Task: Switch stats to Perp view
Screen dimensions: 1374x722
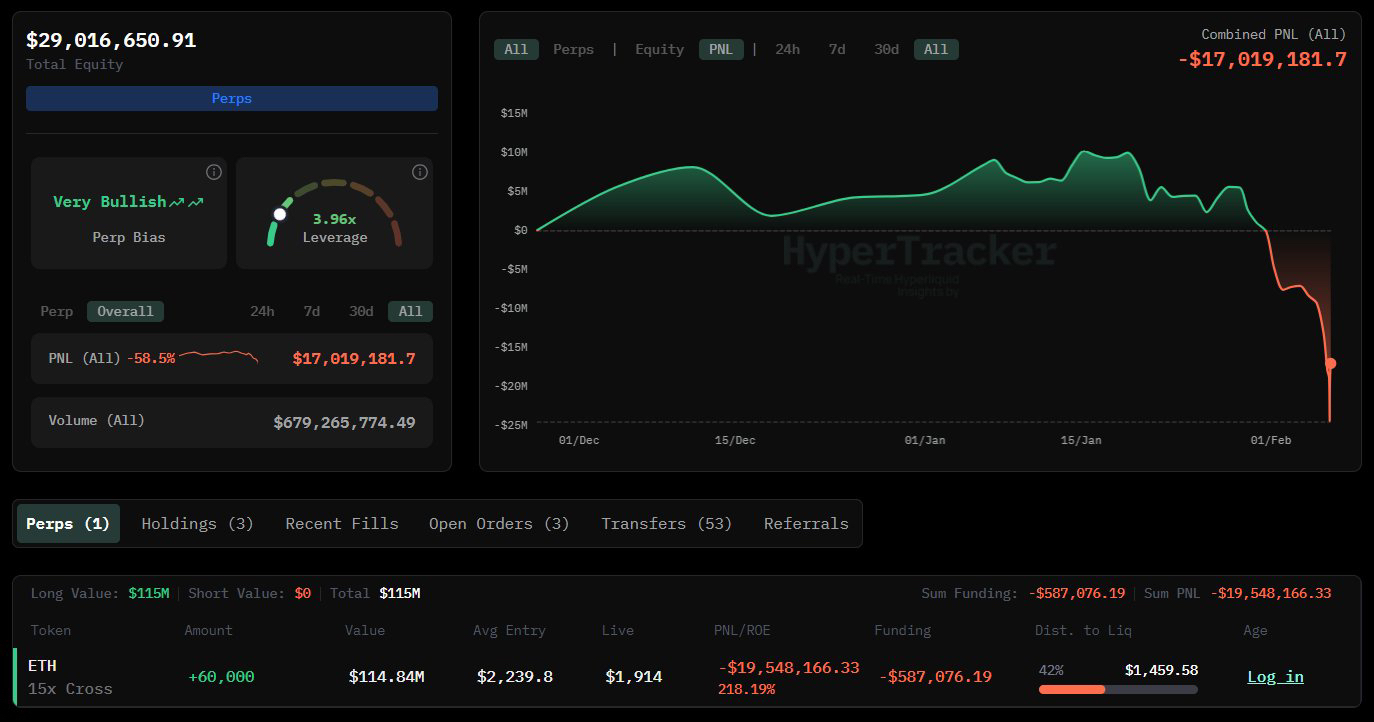Action: 56,311
